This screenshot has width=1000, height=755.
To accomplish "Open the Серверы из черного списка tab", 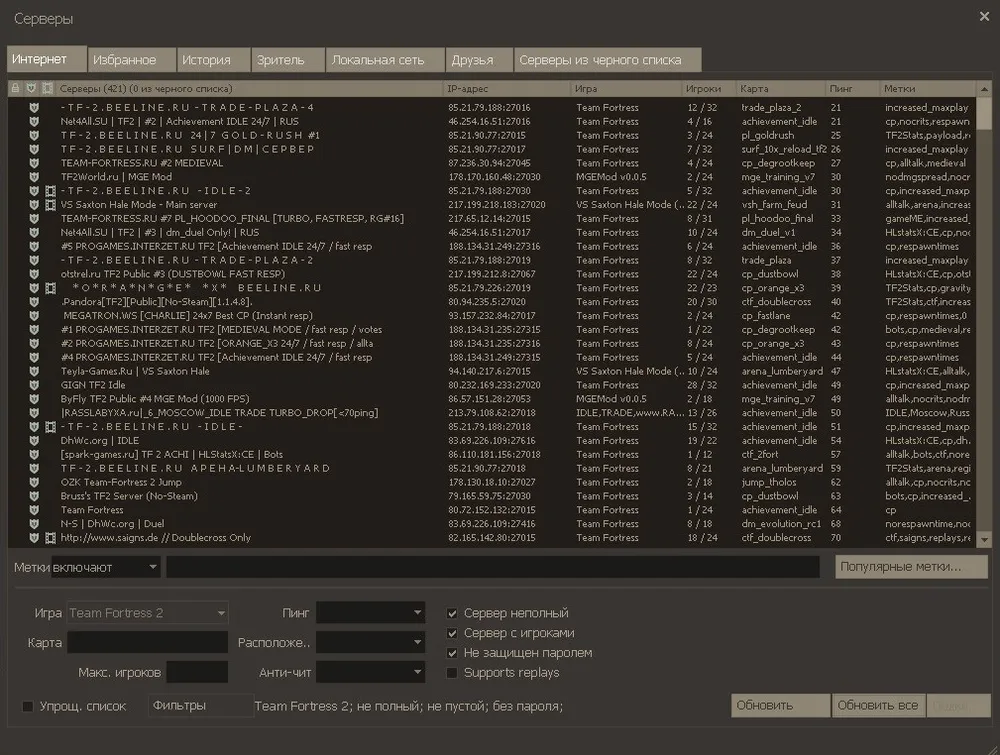I will click(606, 60).
